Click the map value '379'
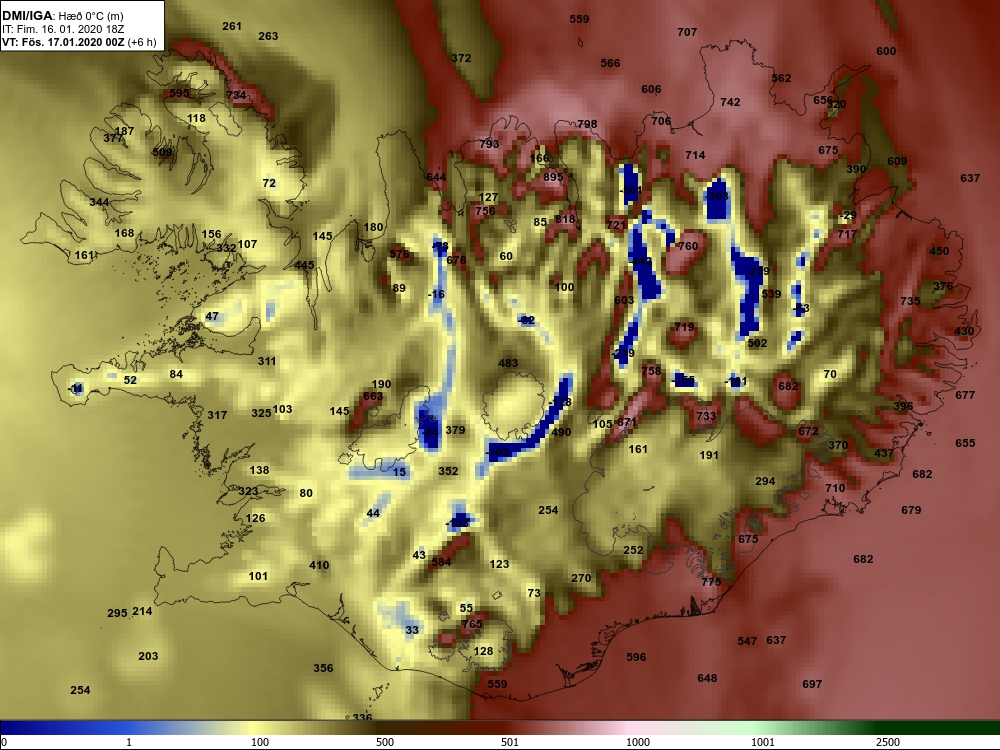This screenshot has width=1000, height=750. click(455, 430)
